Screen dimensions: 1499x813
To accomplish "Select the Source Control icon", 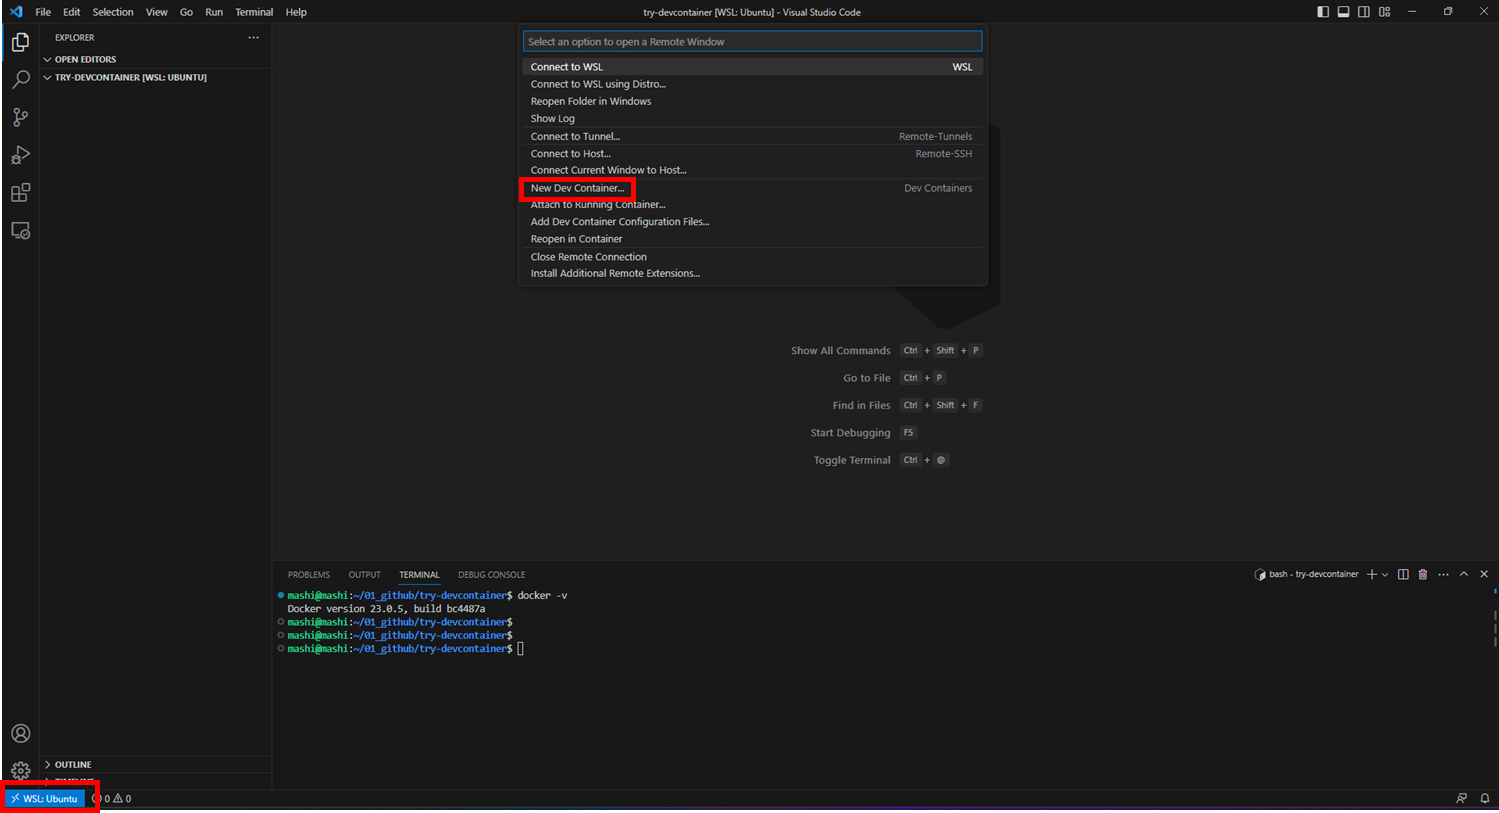I will tap(20, 117).
